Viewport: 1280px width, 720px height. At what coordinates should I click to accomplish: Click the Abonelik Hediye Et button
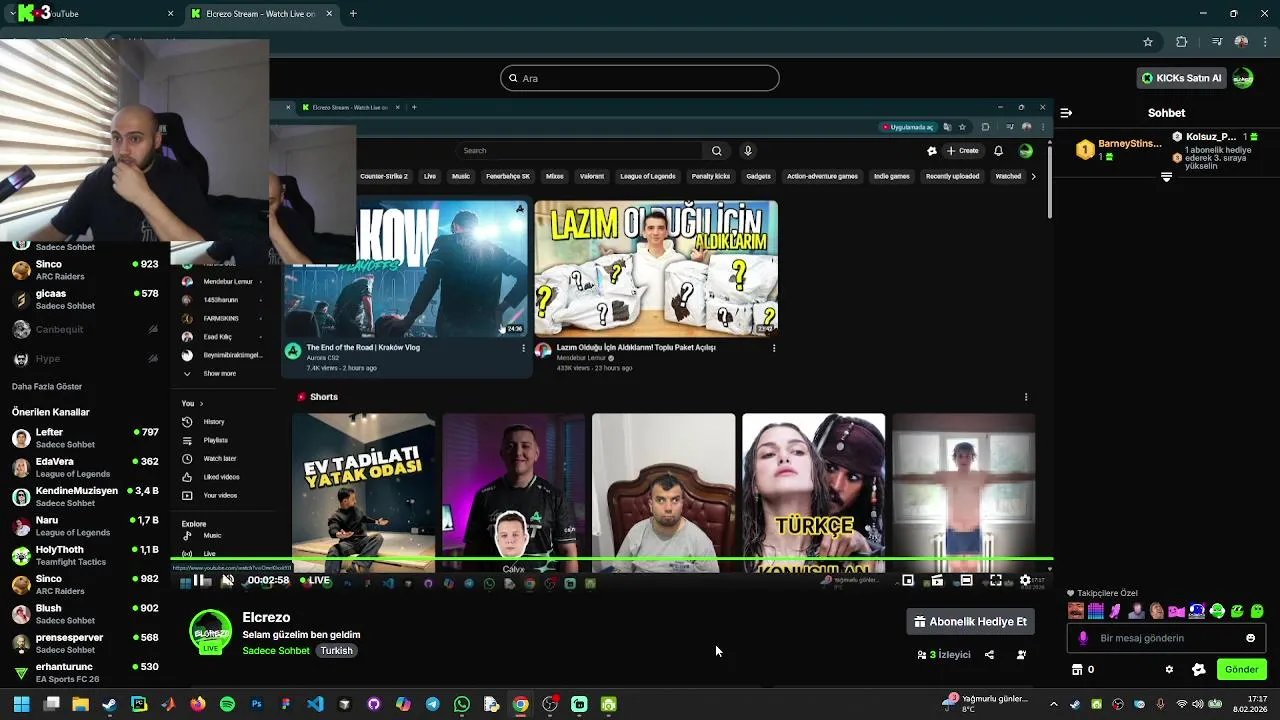pyautogui.click(x=970, y=621)
